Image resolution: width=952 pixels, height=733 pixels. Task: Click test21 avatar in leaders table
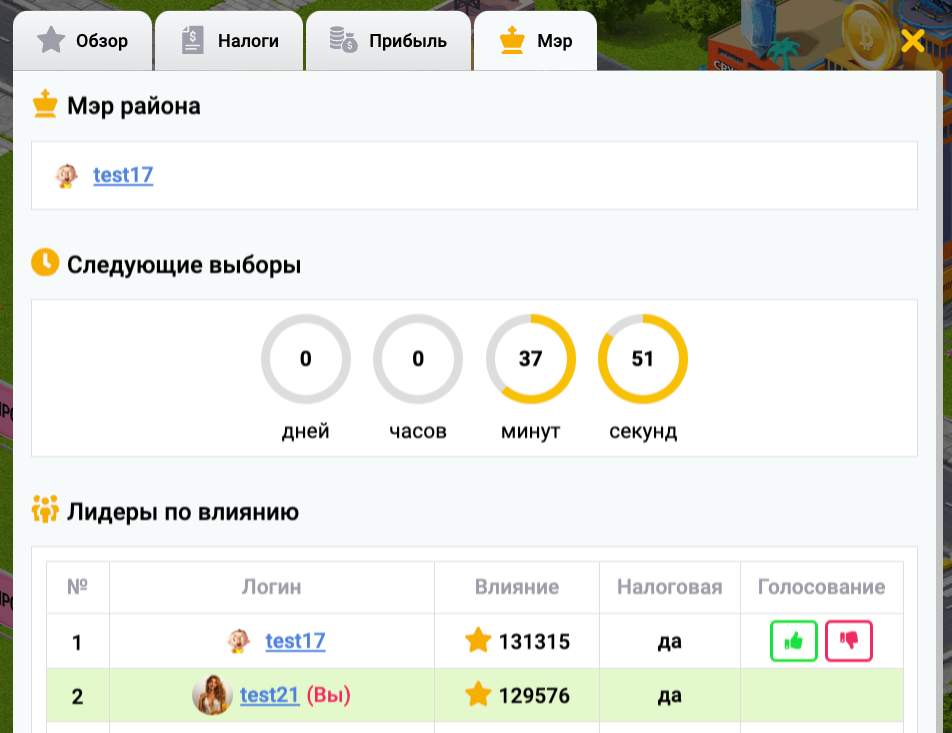pyautogui.click(x=212, y=695)
